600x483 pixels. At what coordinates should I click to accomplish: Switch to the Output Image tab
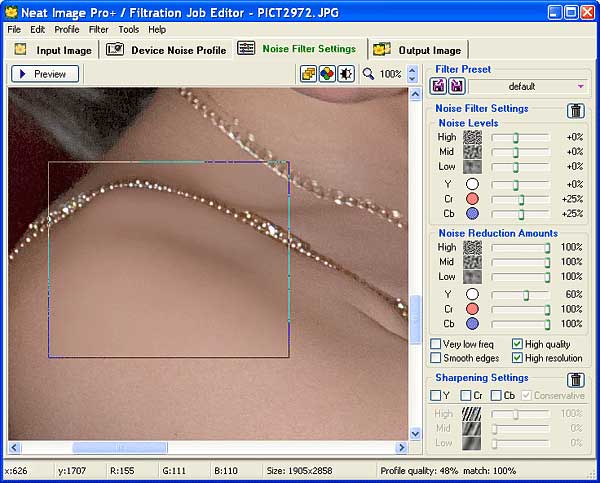tap(418, 50)
